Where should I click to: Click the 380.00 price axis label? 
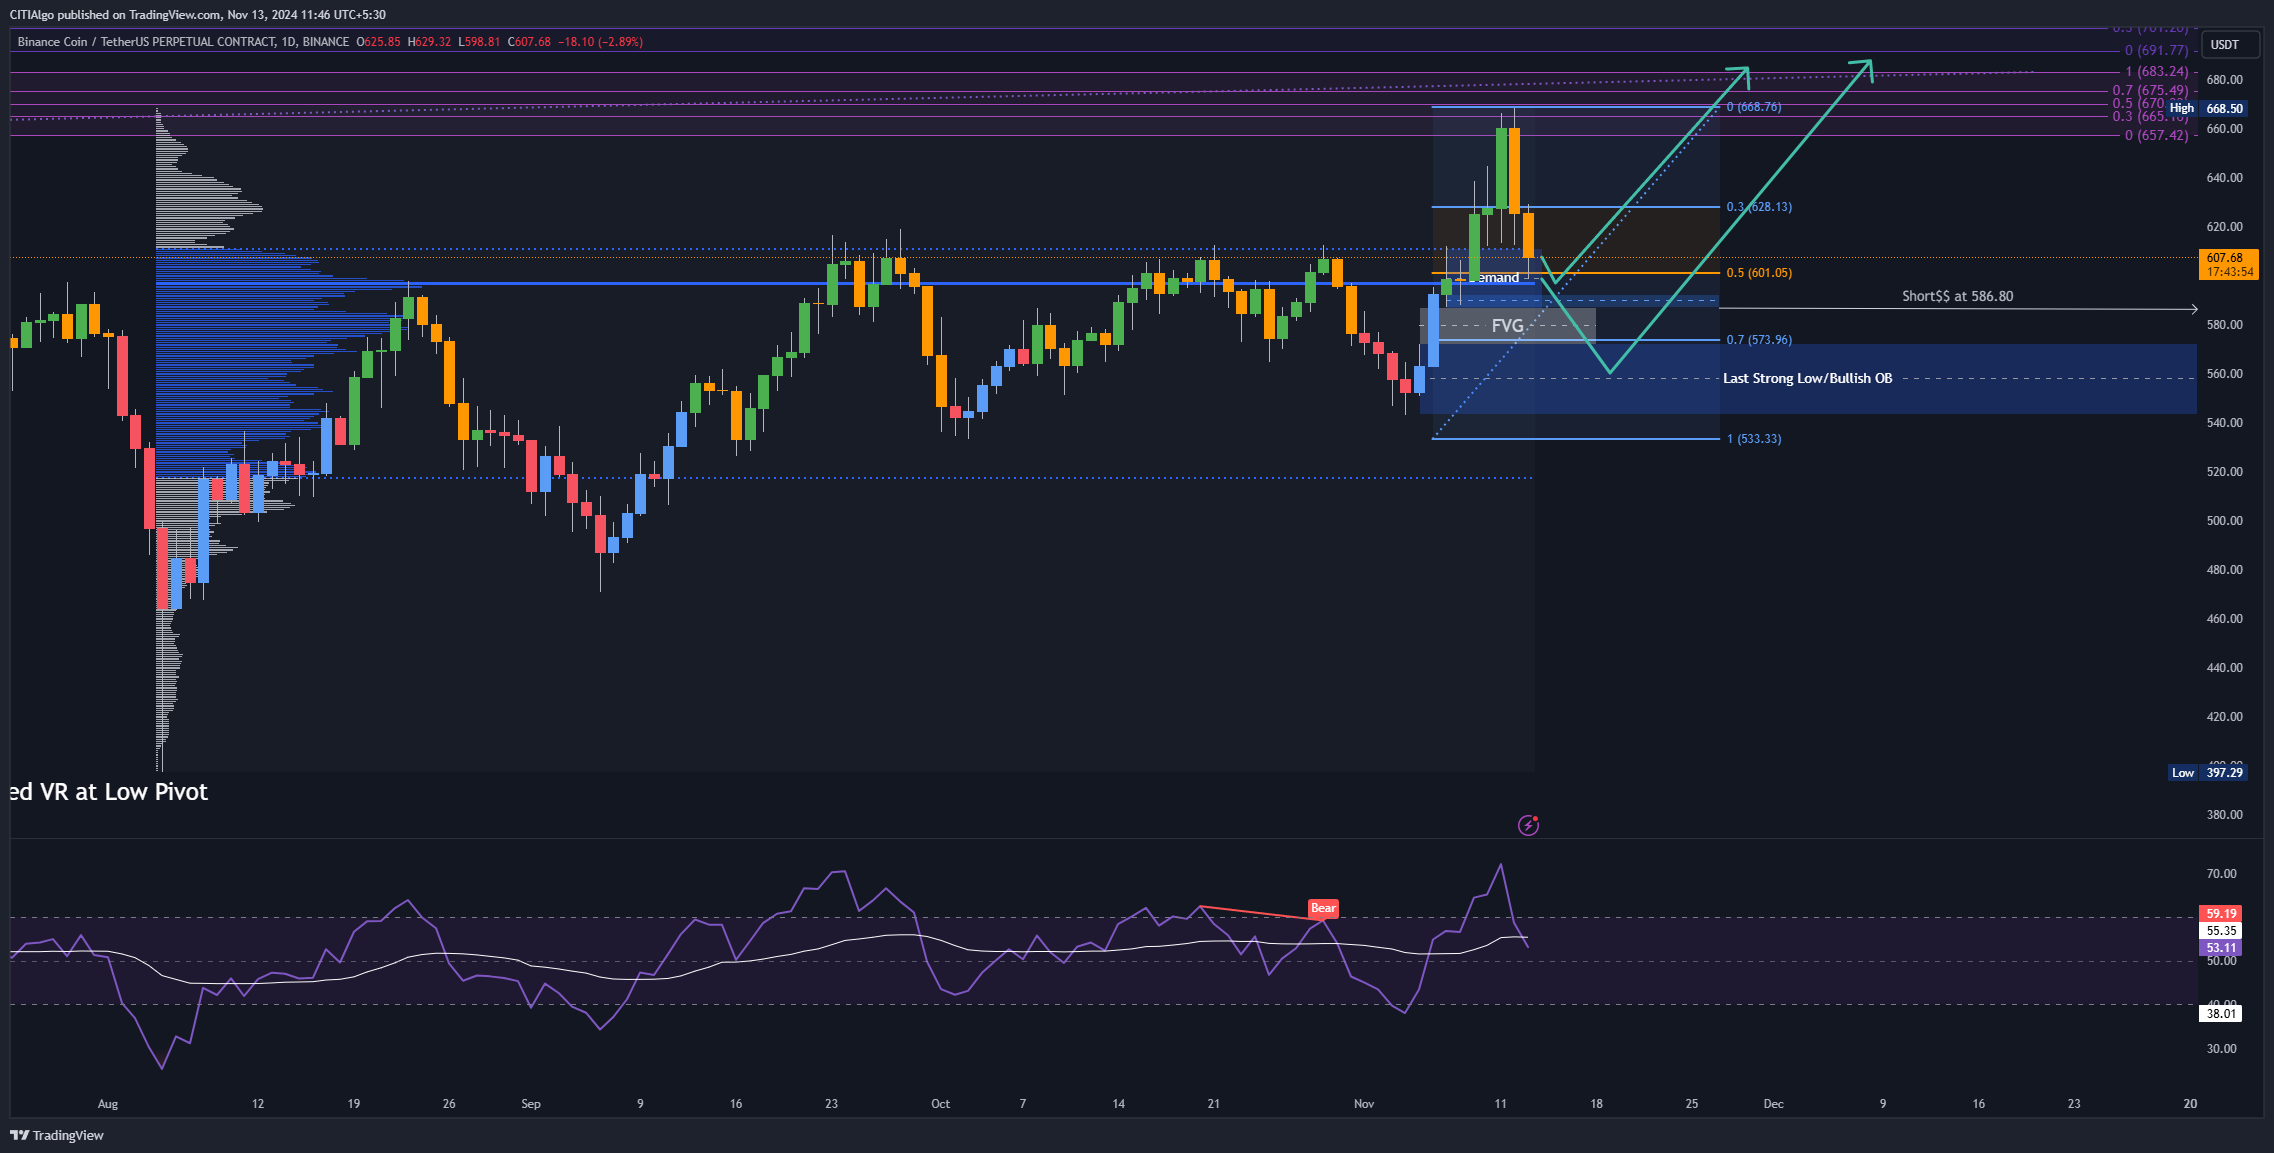(2225, 815)
